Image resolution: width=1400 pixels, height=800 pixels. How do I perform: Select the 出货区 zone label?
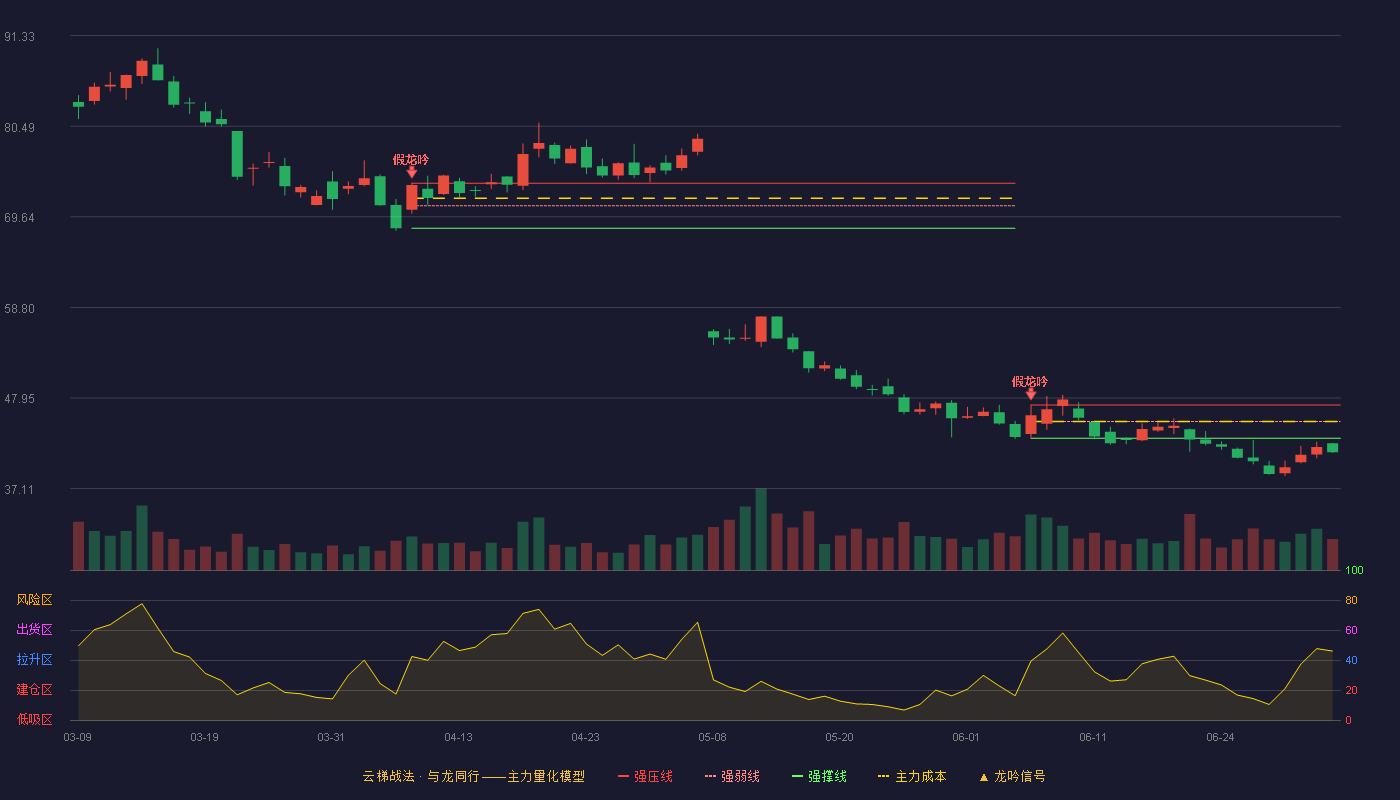[x=35, y=630]
